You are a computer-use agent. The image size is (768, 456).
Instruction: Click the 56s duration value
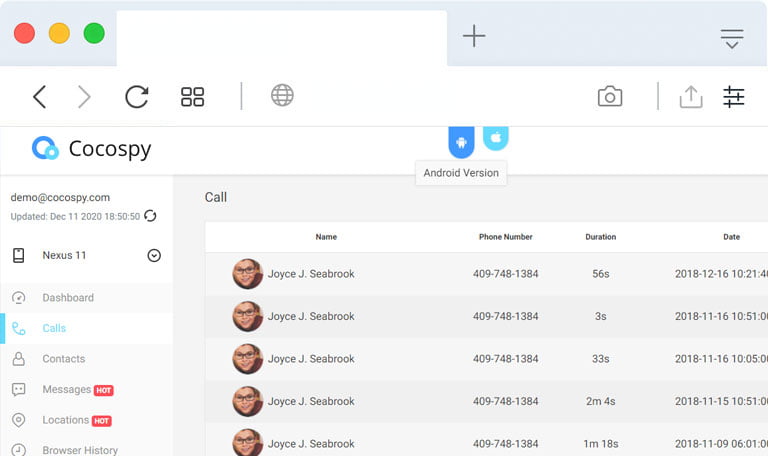600,274
